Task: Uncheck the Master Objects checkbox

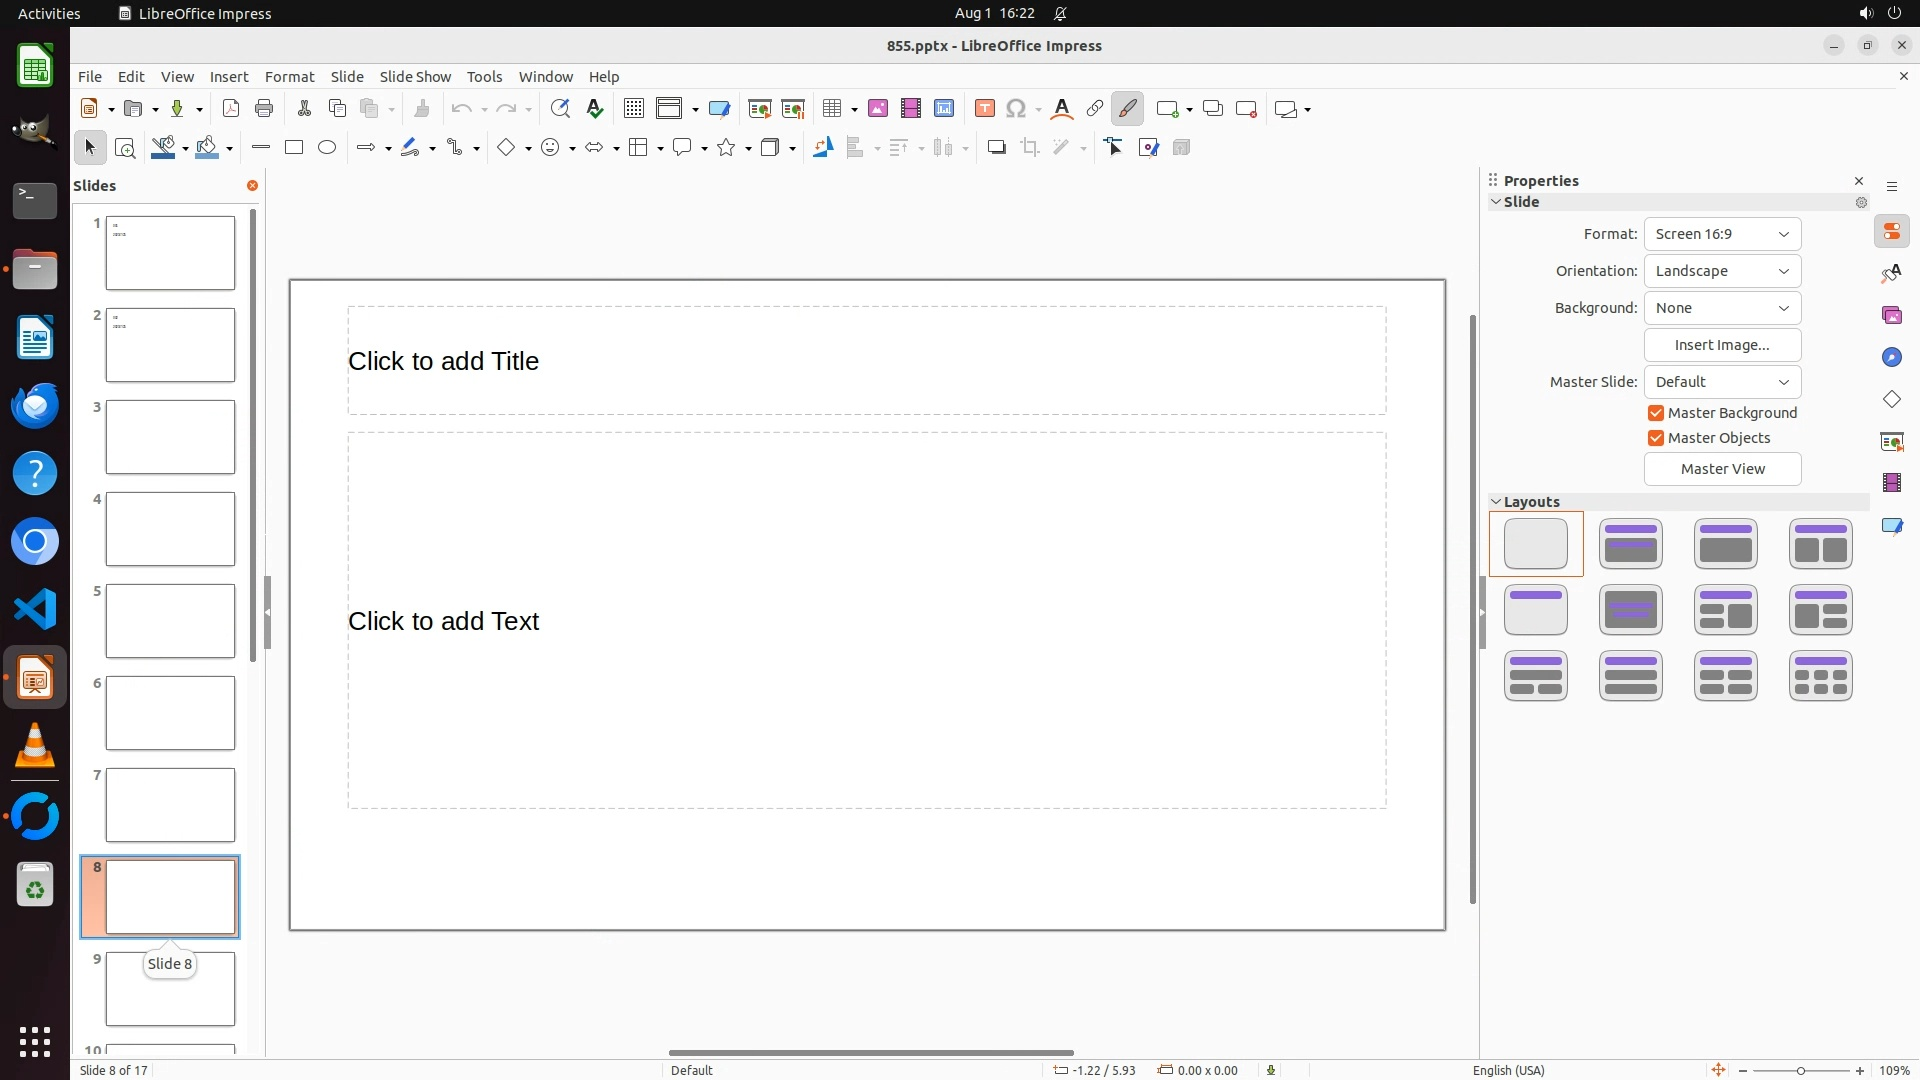Action: 1656,438
